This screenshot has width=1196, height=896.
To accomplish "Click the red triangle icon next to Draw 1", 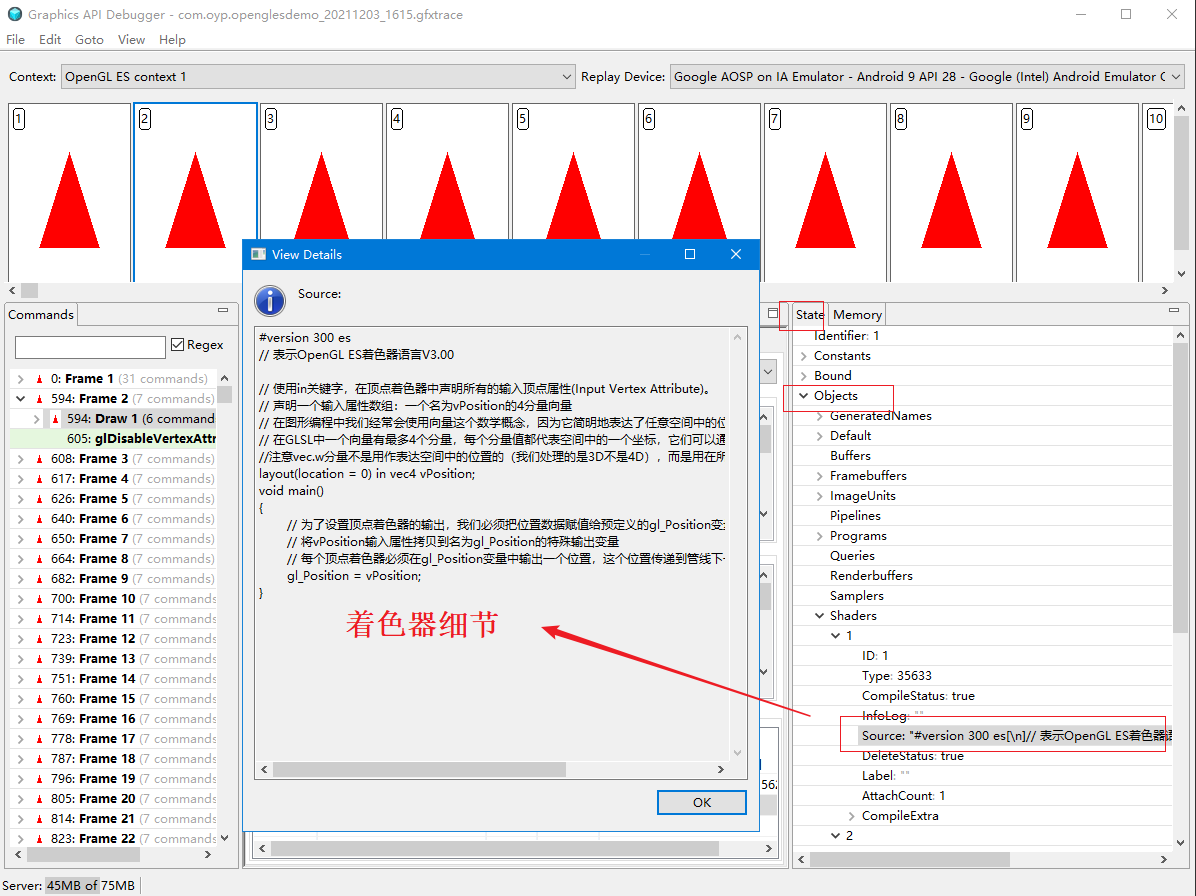I will pos(55,418).
